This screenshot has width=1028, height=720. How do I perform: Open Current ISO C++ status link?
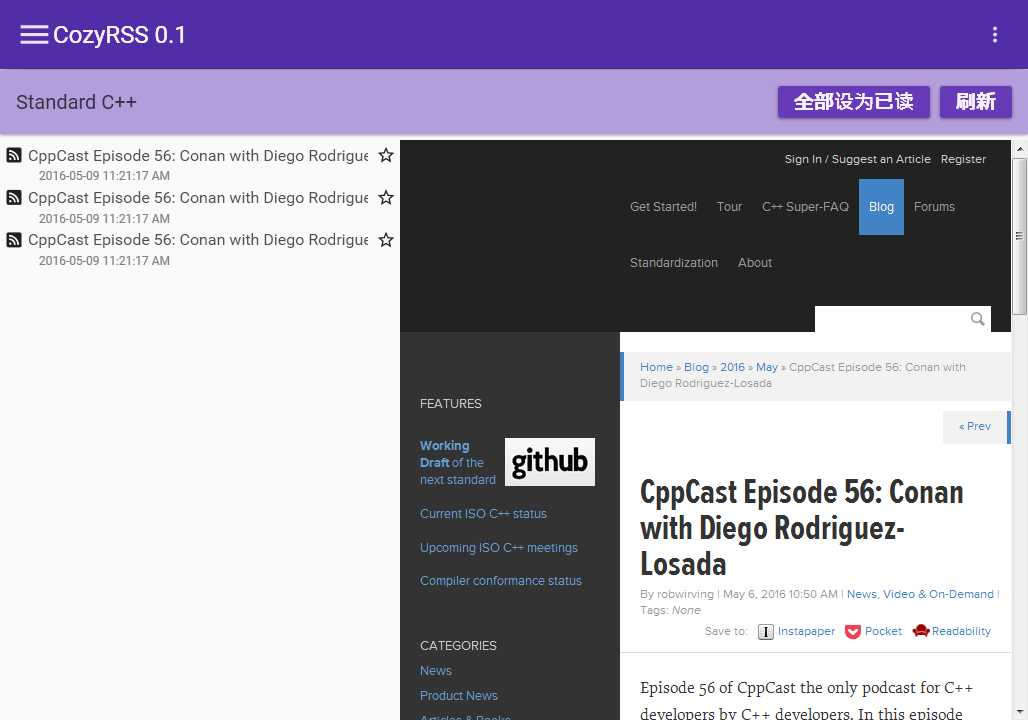(x=483, y=514)
